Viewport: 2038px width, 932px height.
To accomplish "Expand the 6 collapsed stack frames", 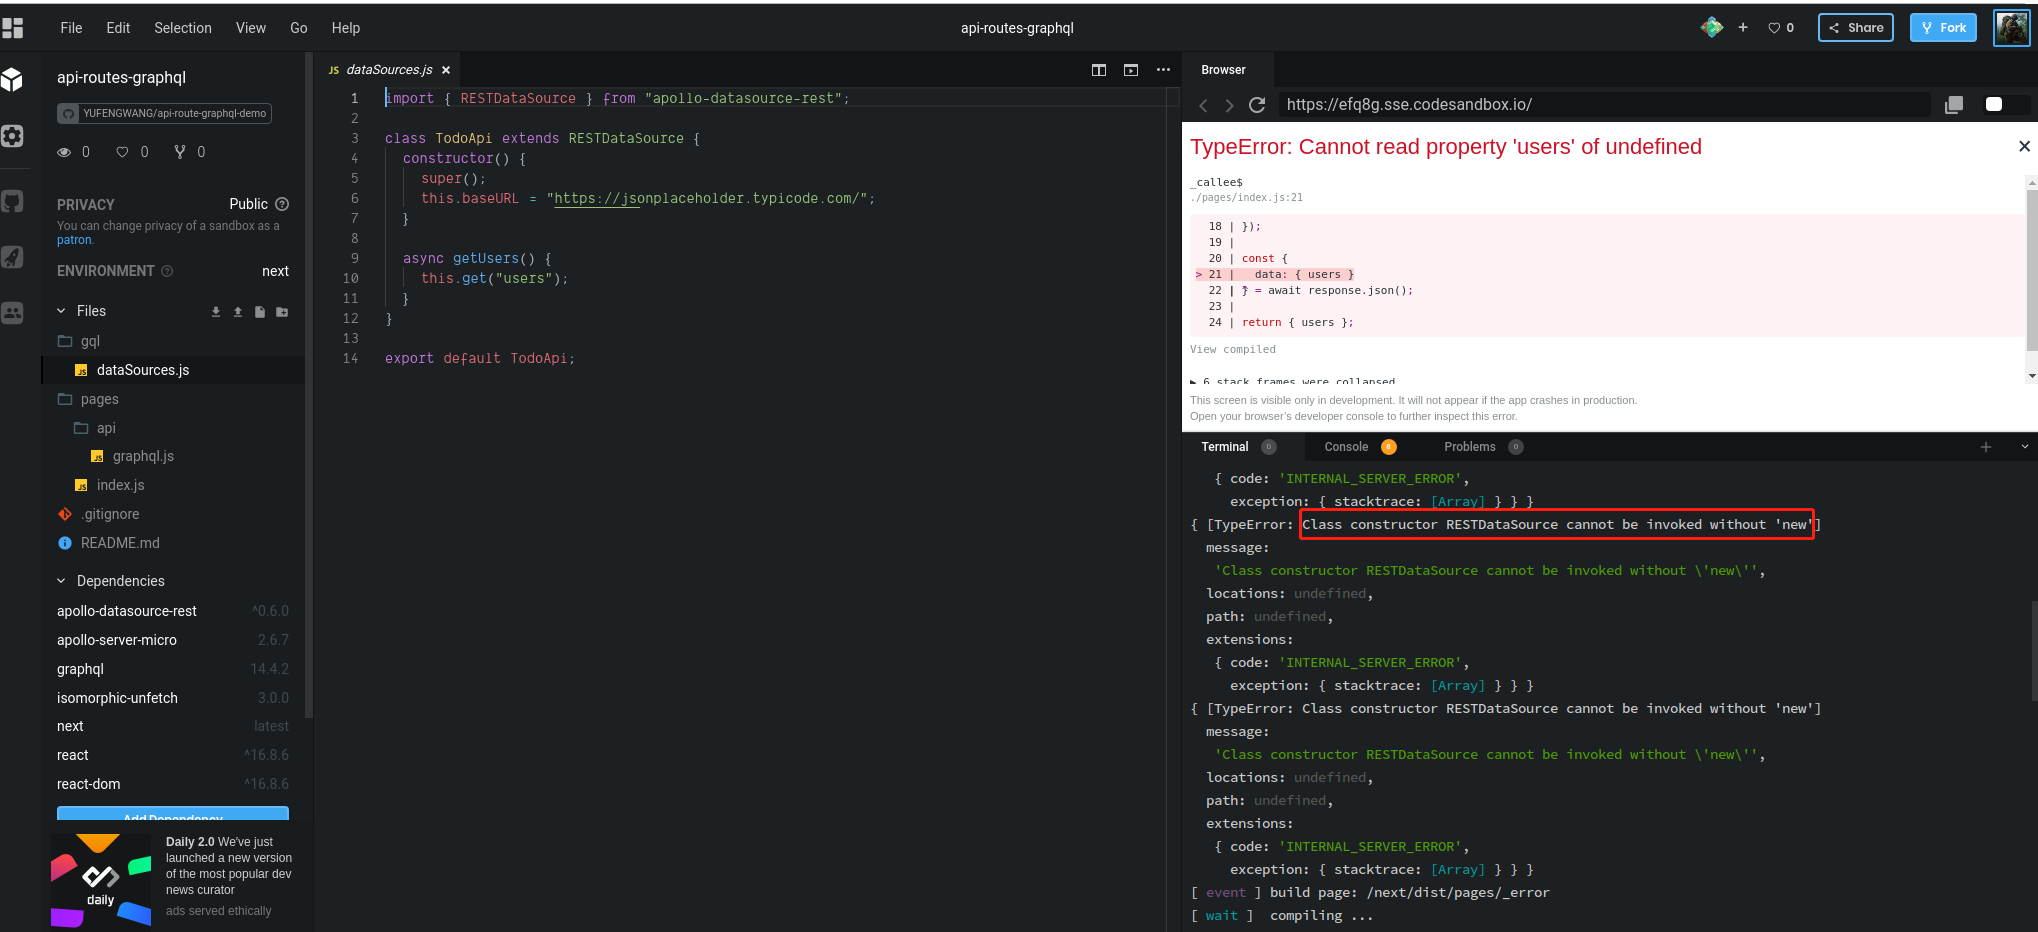I will (x=1290, y=381).
